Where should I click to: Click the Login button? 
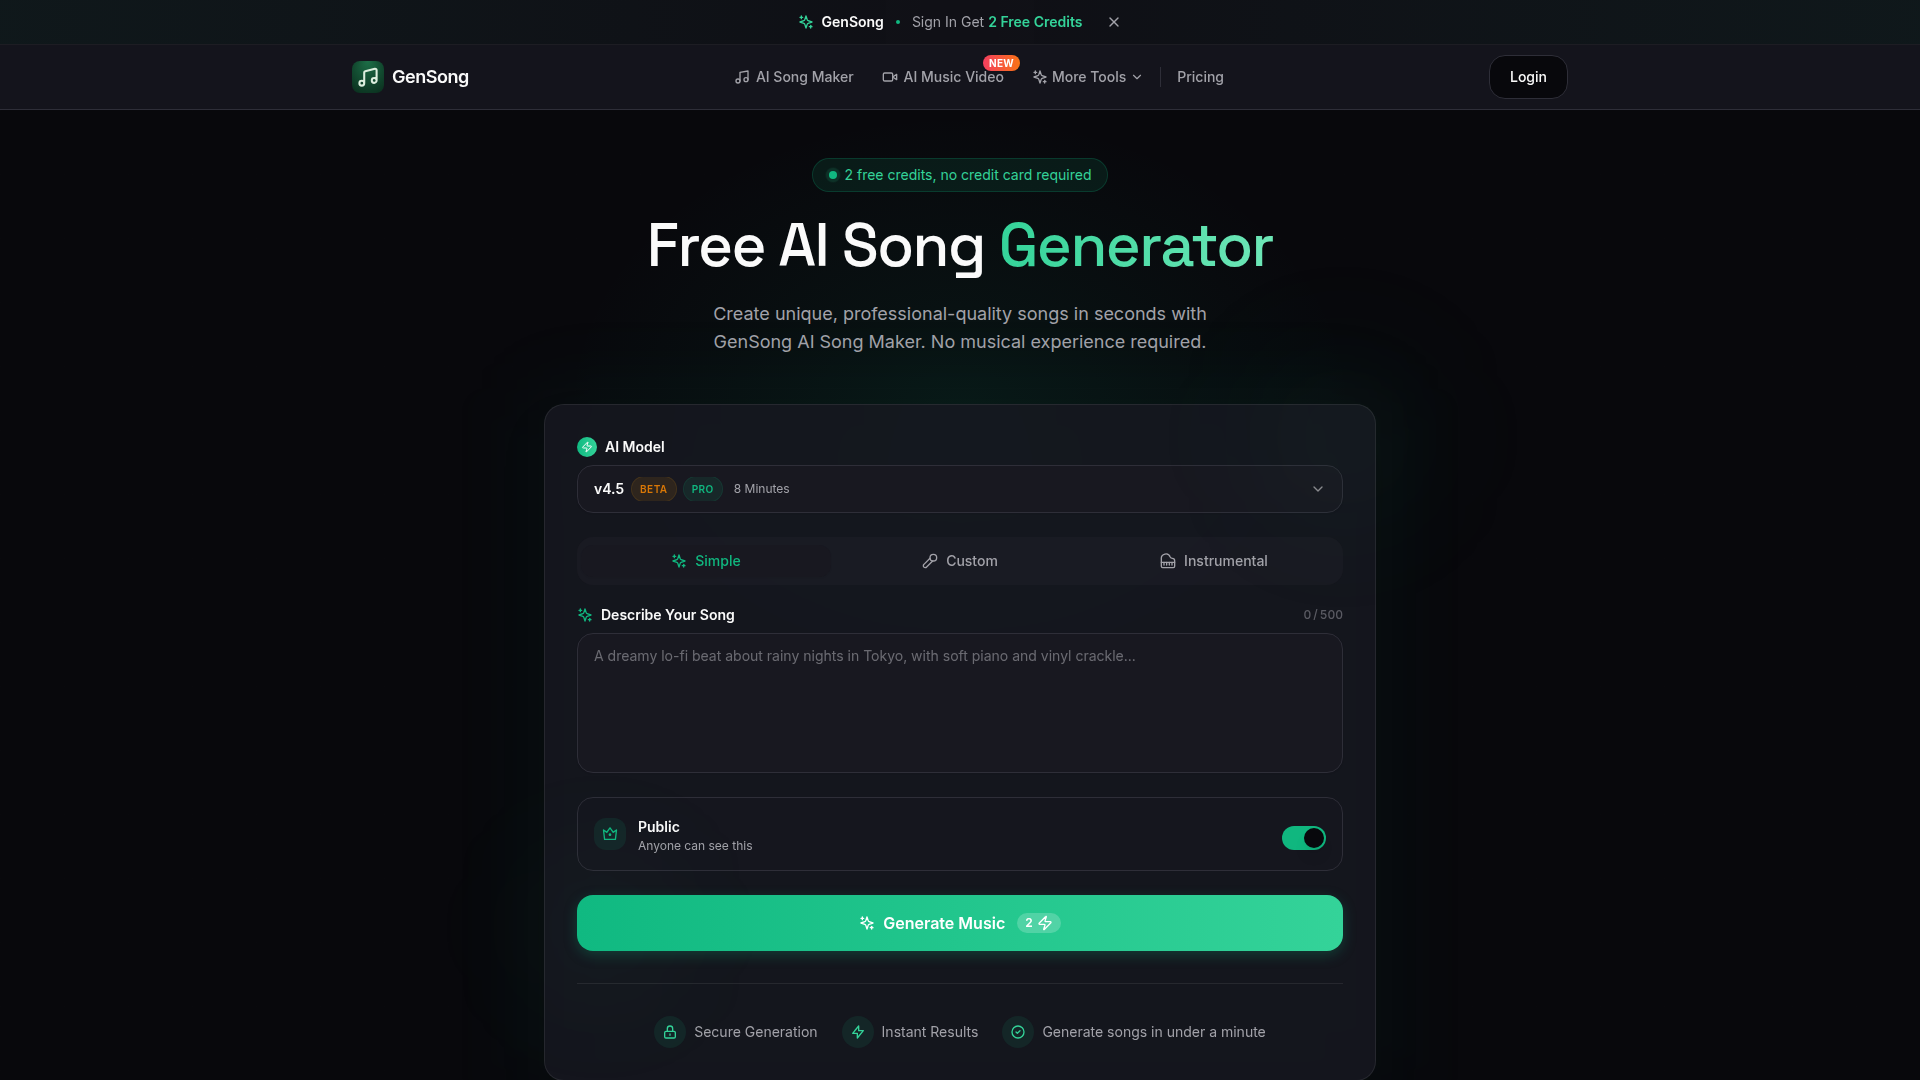point(1528,77)
